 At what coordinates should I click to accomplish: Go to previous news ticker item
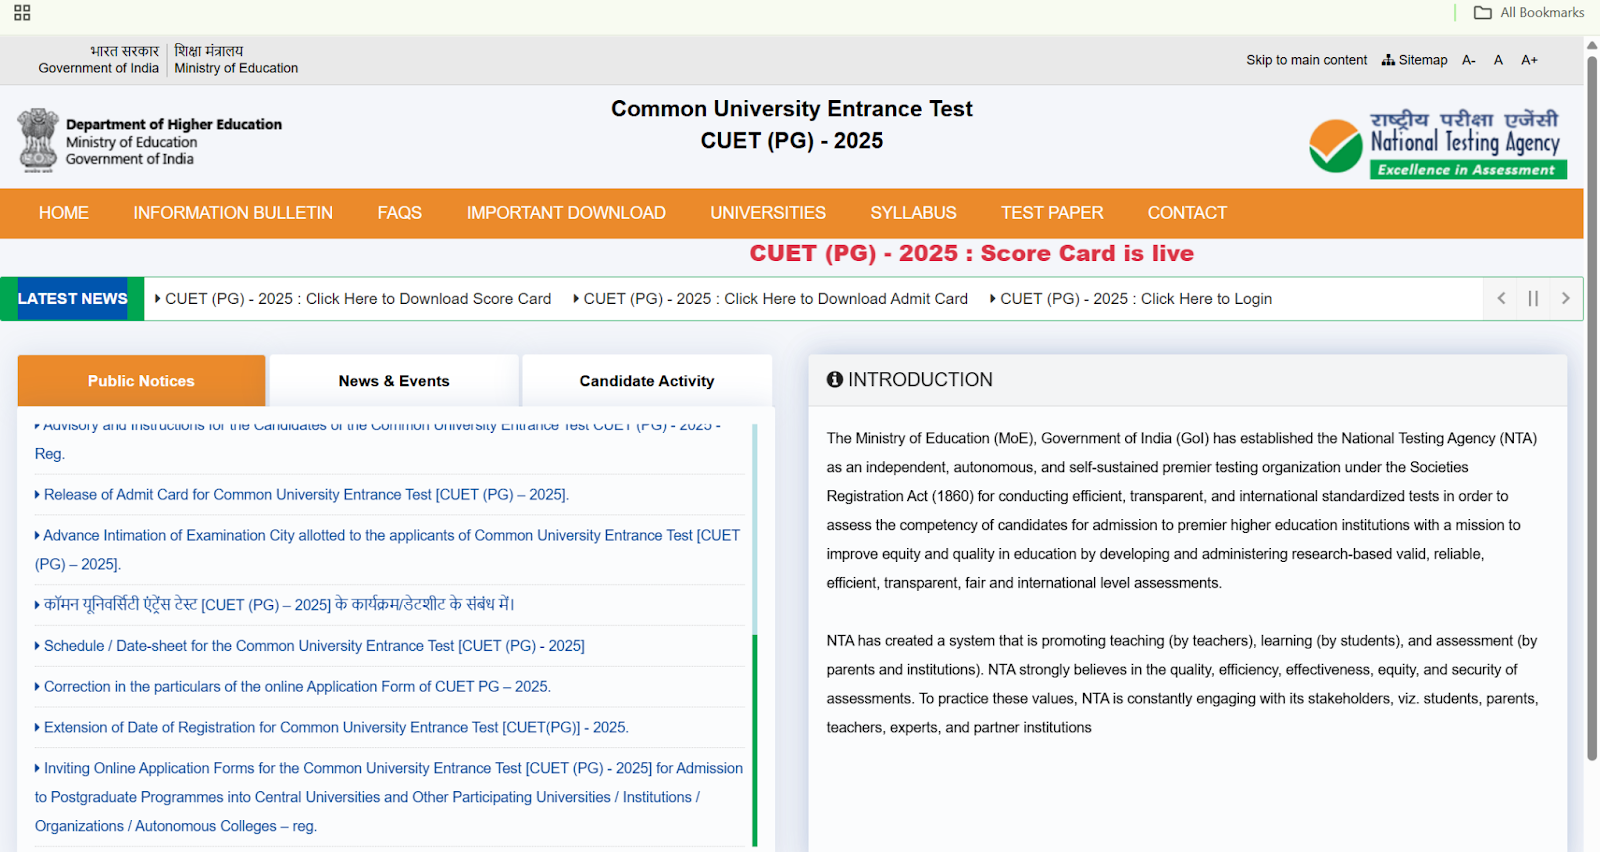[1501, 298]
